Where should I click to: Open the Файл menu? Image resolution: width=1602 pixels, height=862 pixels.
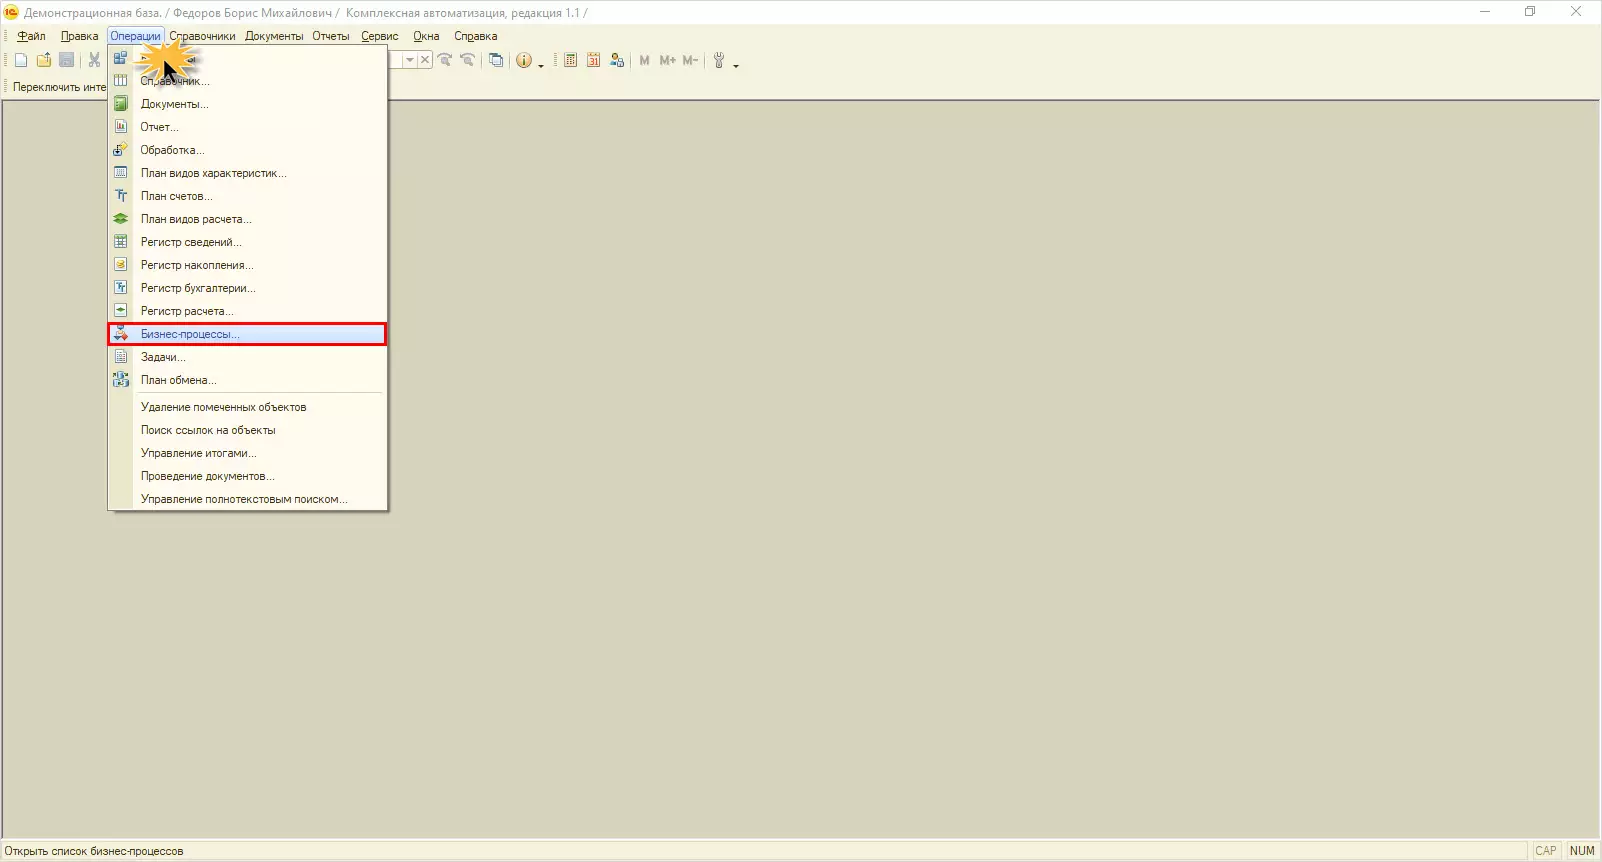[31, 36]
